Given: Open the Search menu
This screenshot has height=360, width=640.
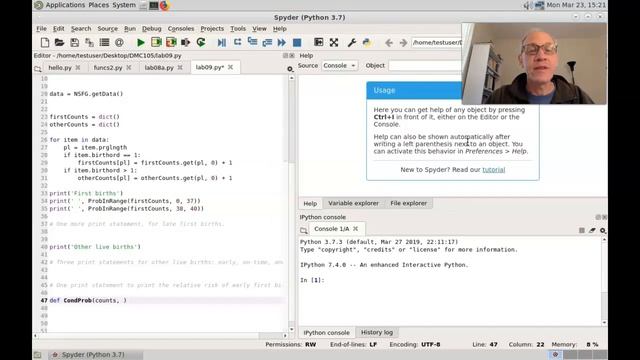Looking at the screenshot, I should tap(81, 29).
